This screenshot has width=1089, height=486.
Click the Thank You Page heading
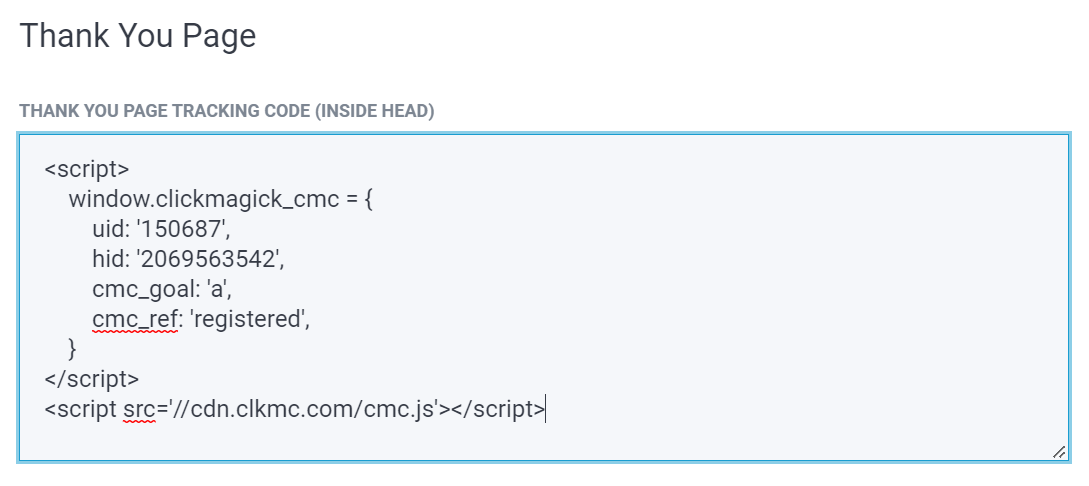[x=138, y=36]
